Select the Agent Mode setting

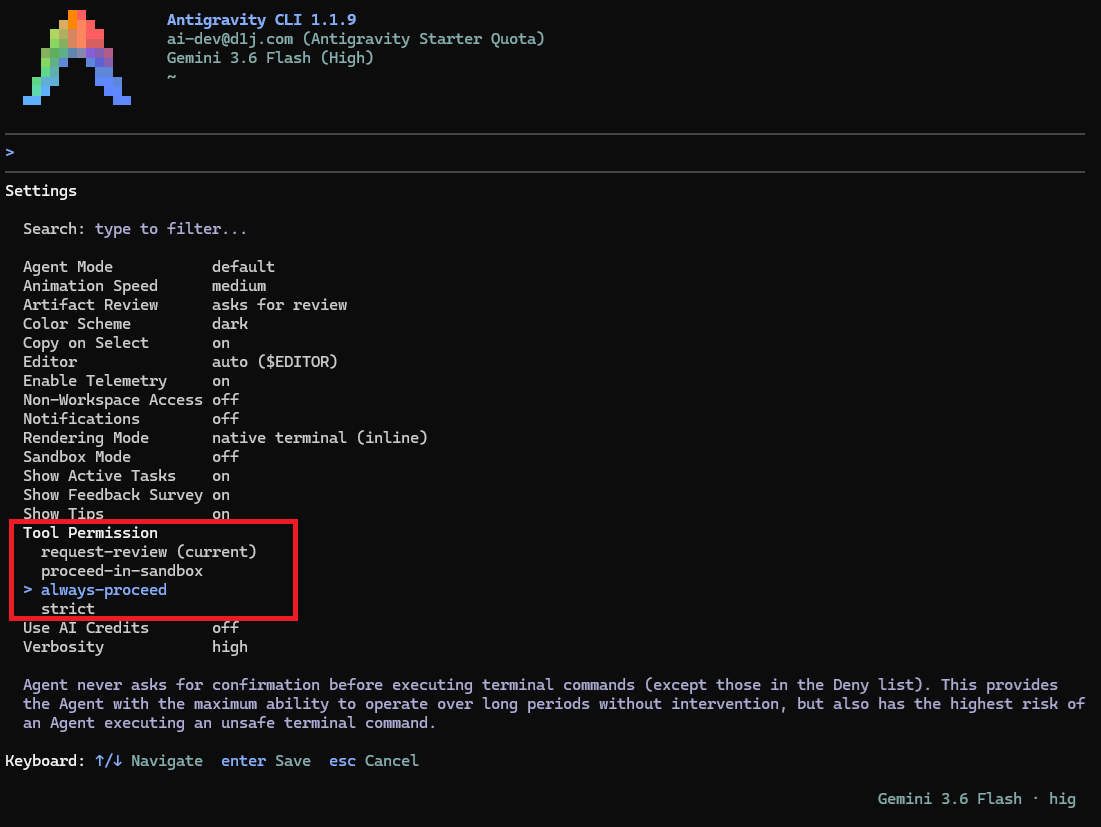pos(149,267)
